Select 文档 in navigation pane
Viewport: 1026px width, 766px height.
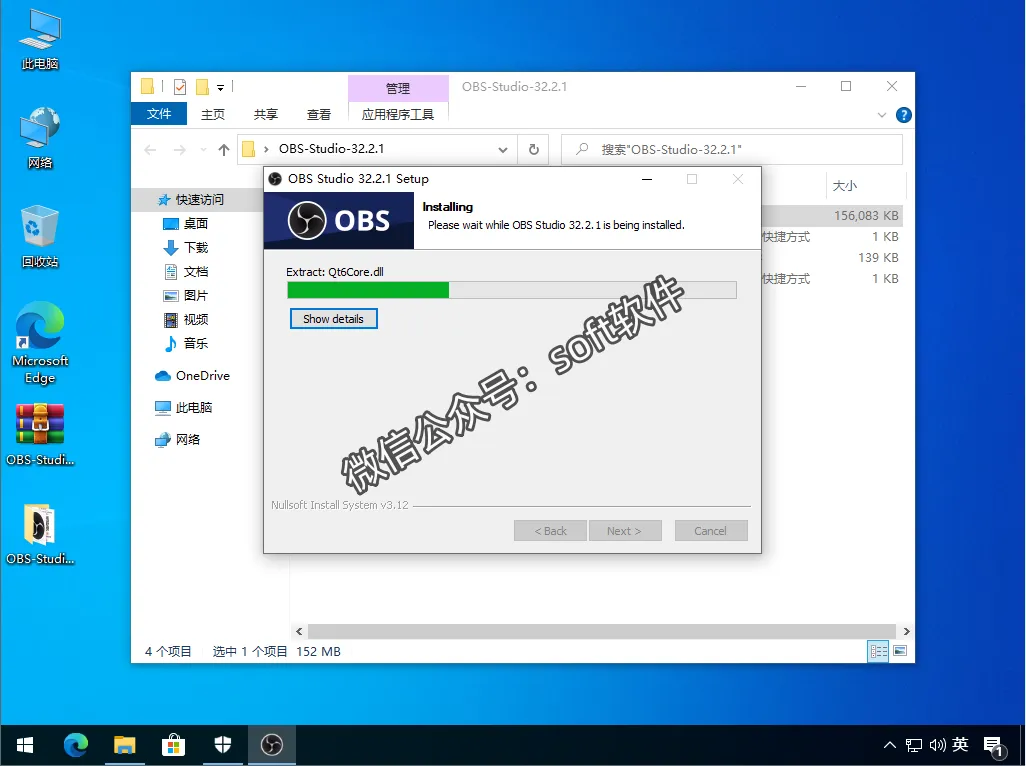coord(195,271)
